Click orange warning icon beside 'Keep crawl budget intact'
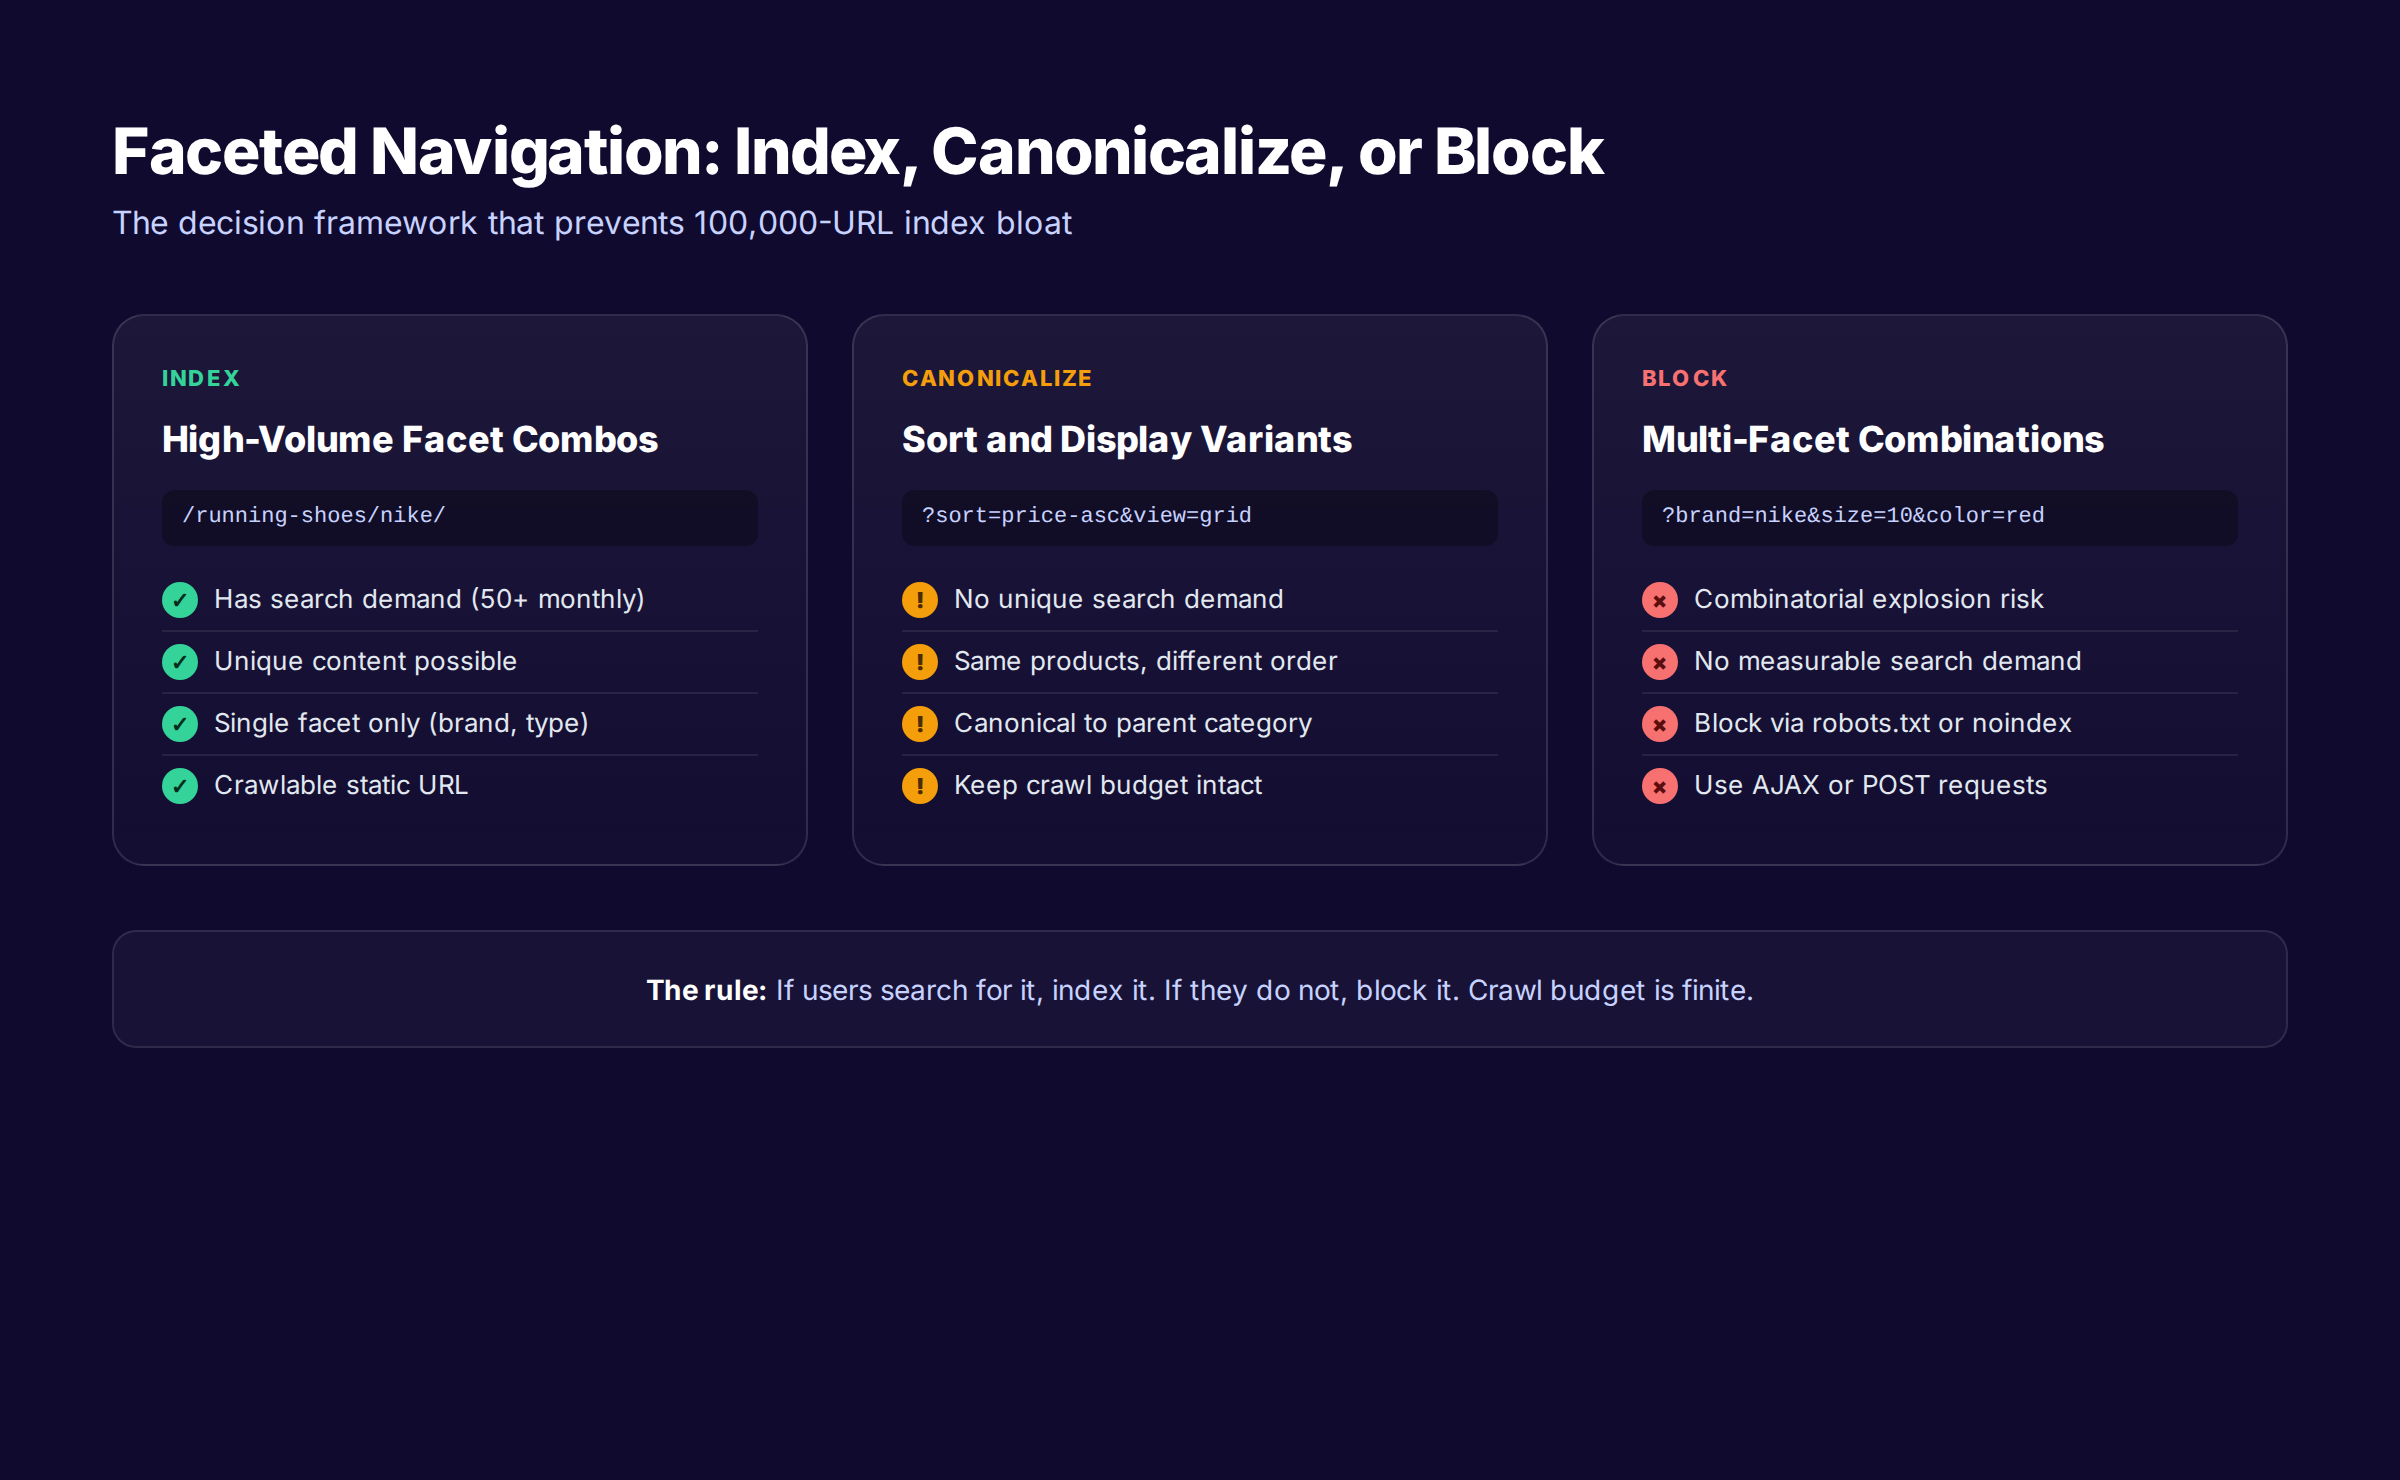Viewport: 2400px width, 1480px height. [920, 786]
